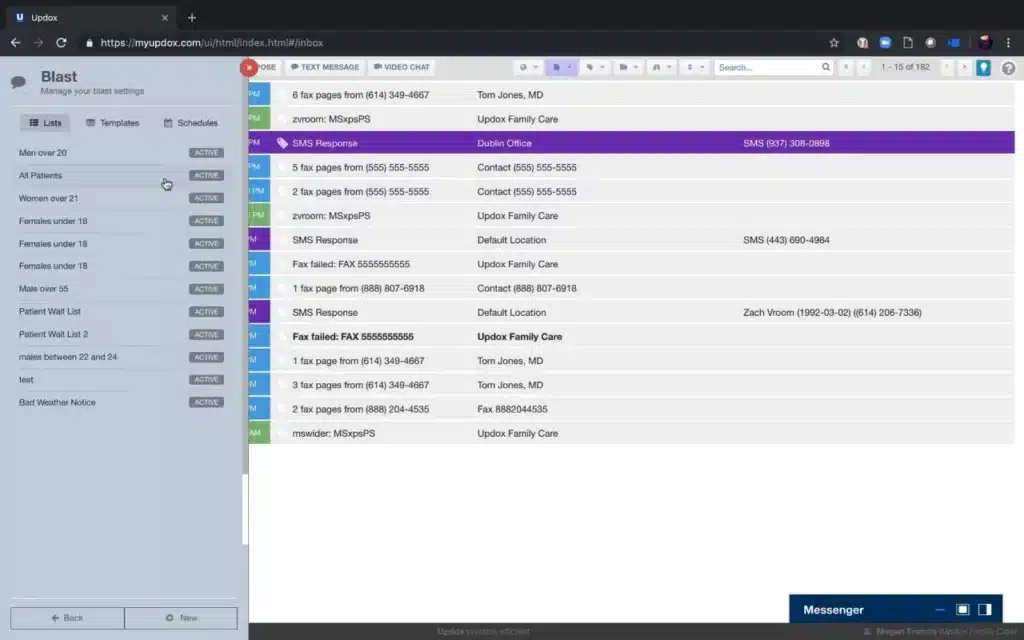Go to next page of inbox
1024x640 pixels.
pos(947,67)
